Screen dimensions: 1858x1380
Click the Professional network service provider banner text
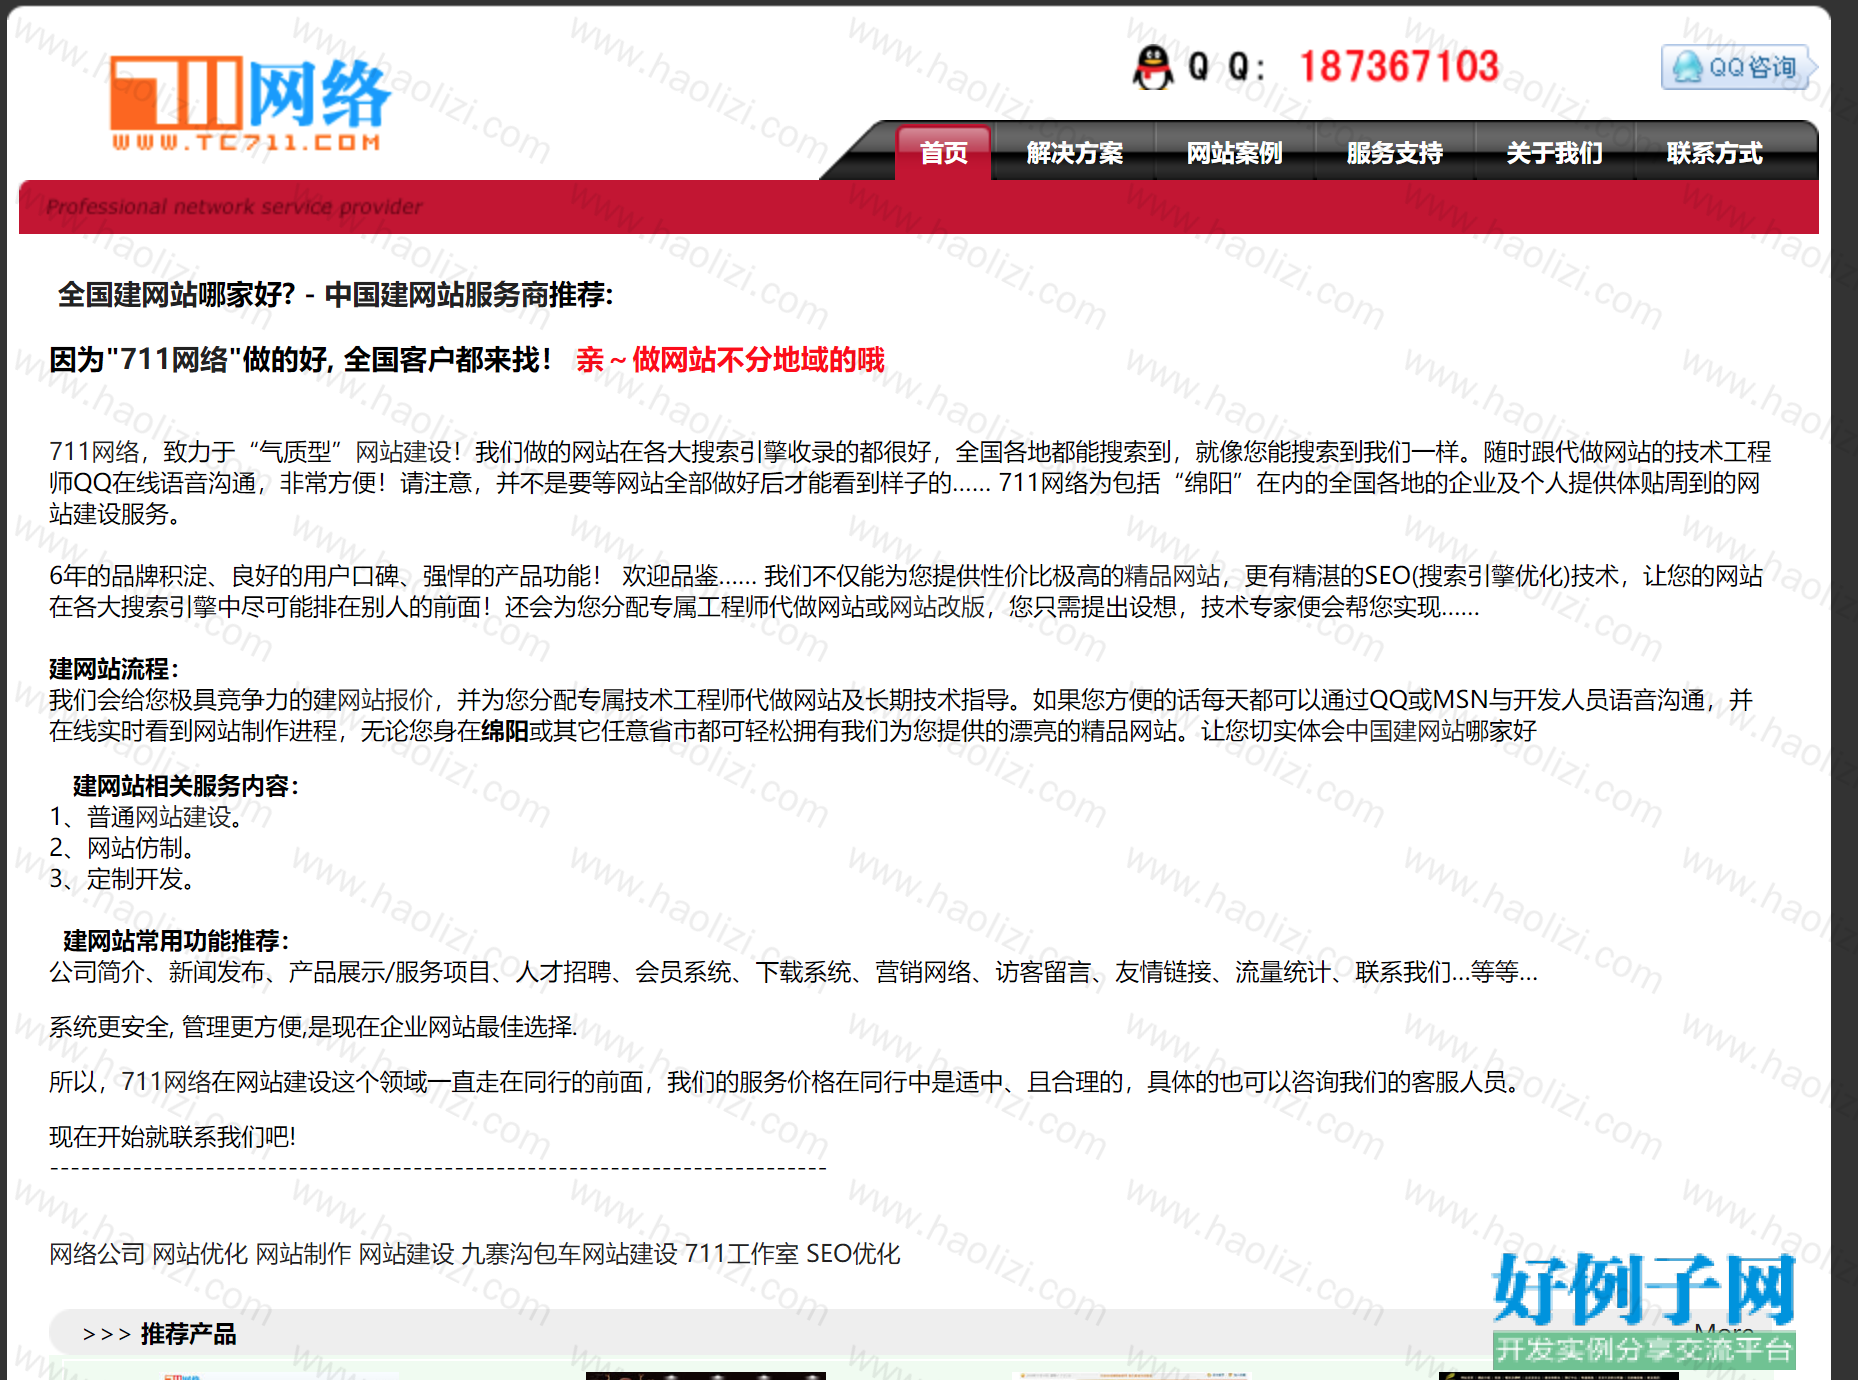point(234,207)
